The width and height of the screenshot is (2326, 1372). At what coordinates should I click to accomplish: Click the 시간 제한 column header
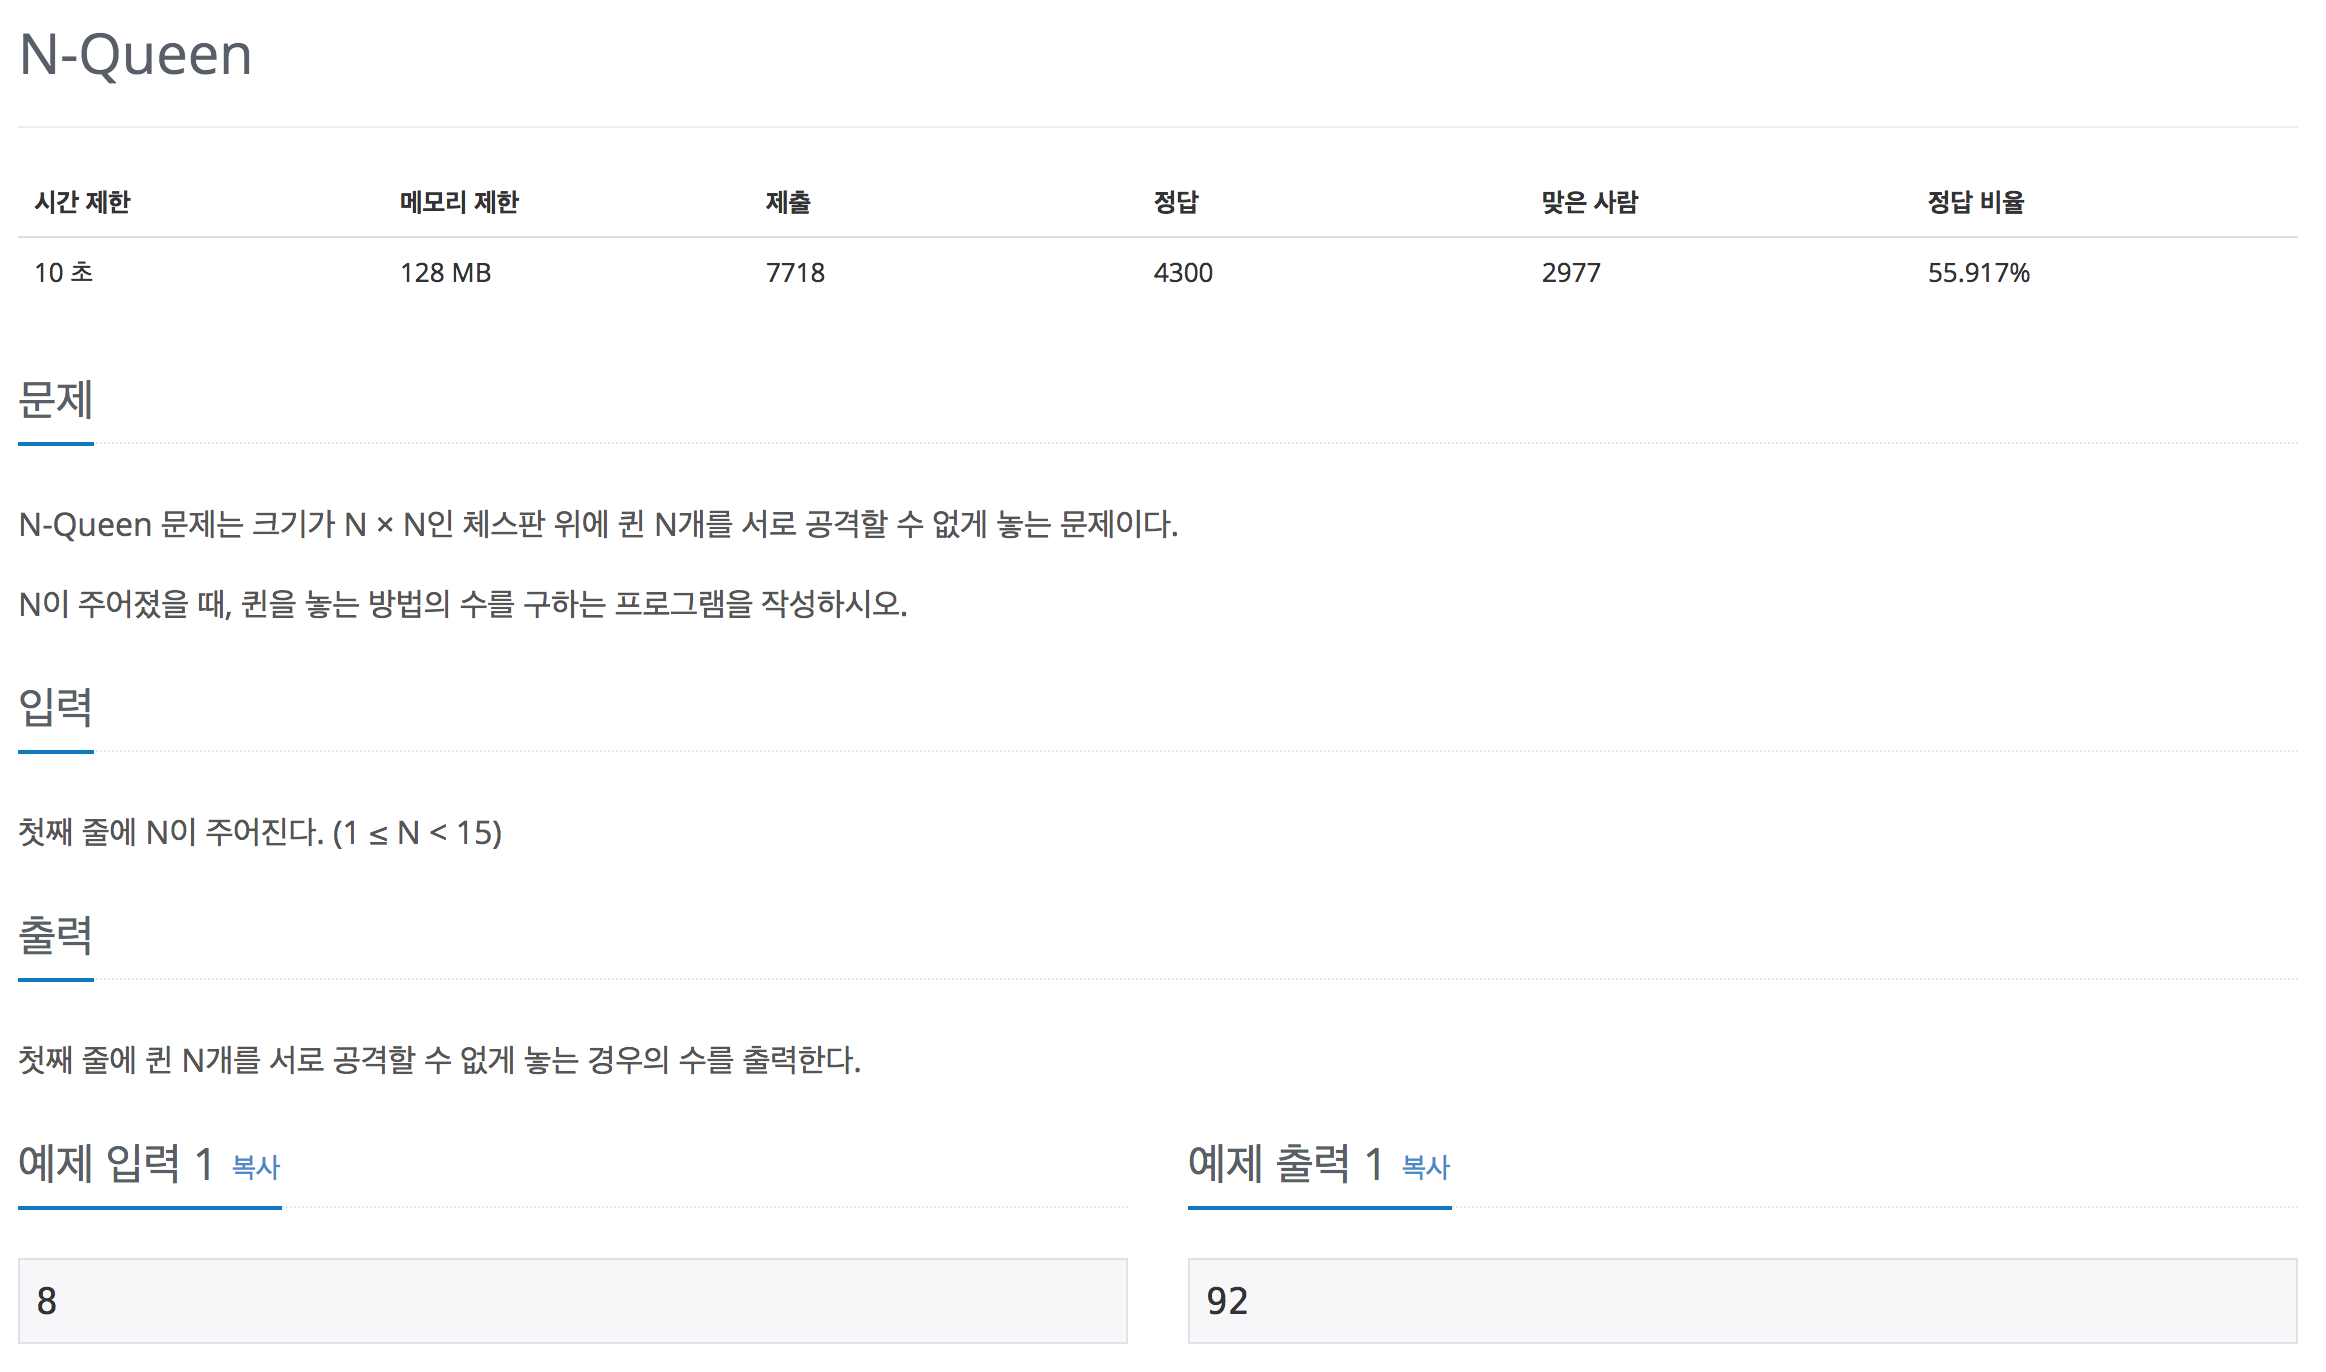[83, 202]
